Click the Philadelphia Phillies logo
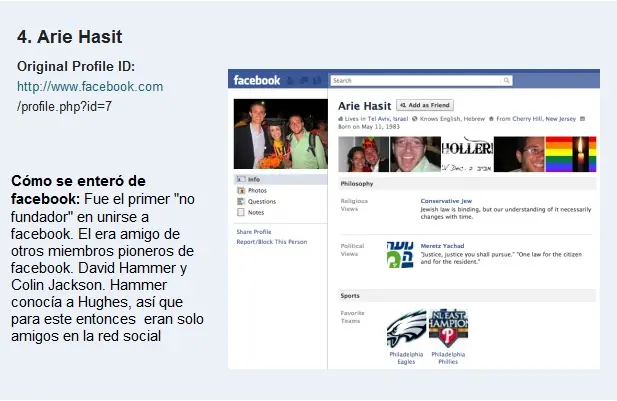The image size is (617, 401). point(448,328)
